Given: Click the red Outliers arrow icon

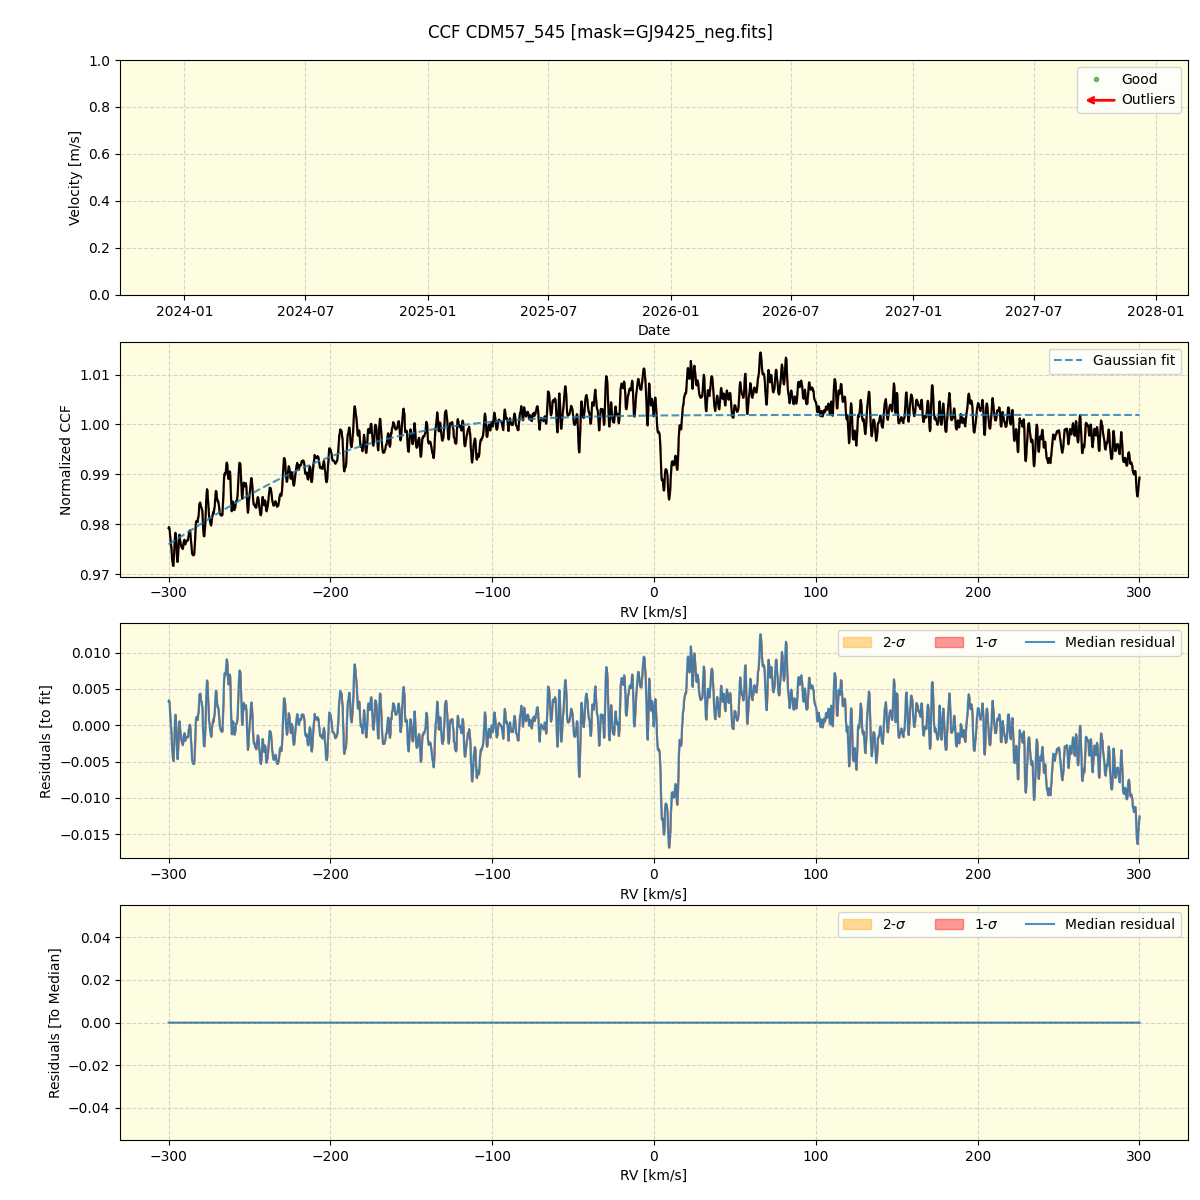Looking at the screenshot, I should click(x=1102, y=100).
